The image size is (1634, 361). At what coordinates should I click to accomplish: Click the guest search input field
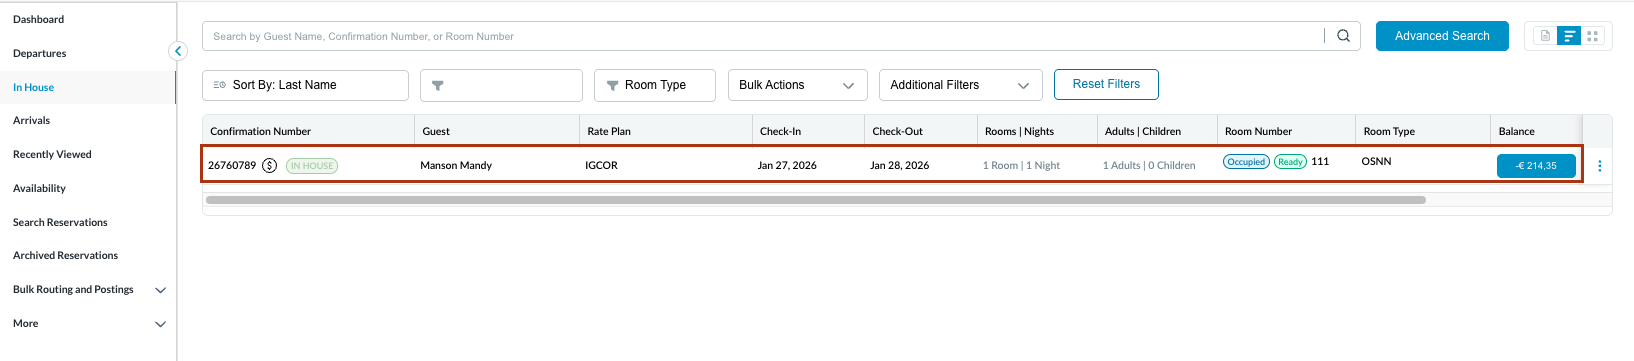tap(765, 36)
